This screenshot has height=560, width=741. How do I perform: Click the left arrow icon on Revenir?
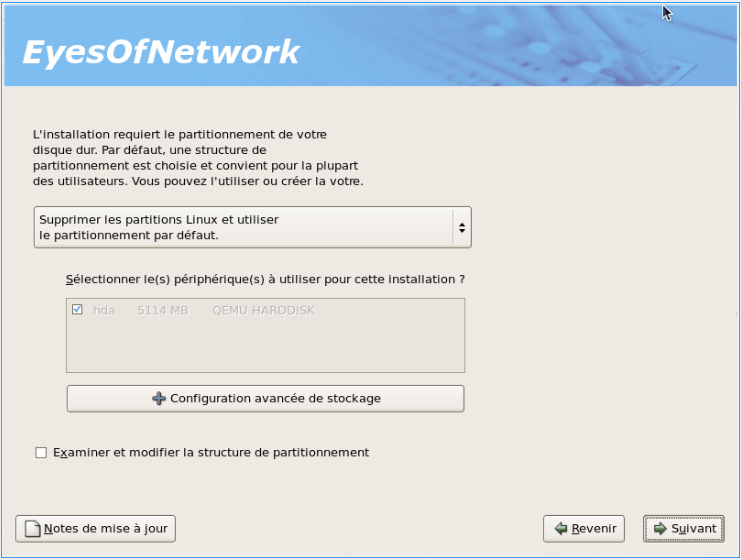(x=561, y=528)
